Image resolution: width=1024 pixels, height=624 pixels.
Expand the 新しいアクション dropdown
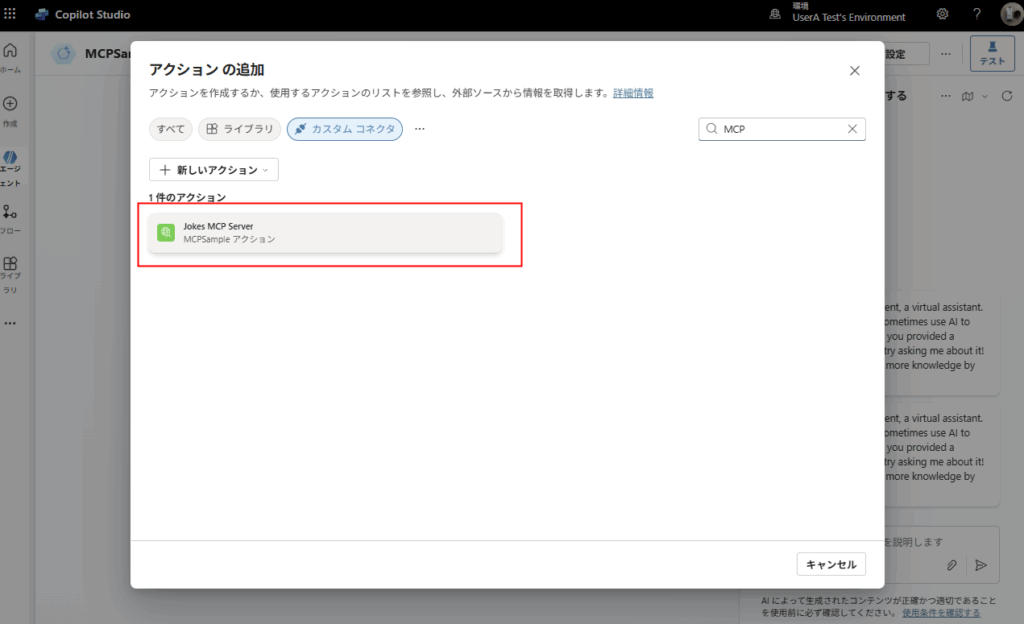(x=213, y=170)
